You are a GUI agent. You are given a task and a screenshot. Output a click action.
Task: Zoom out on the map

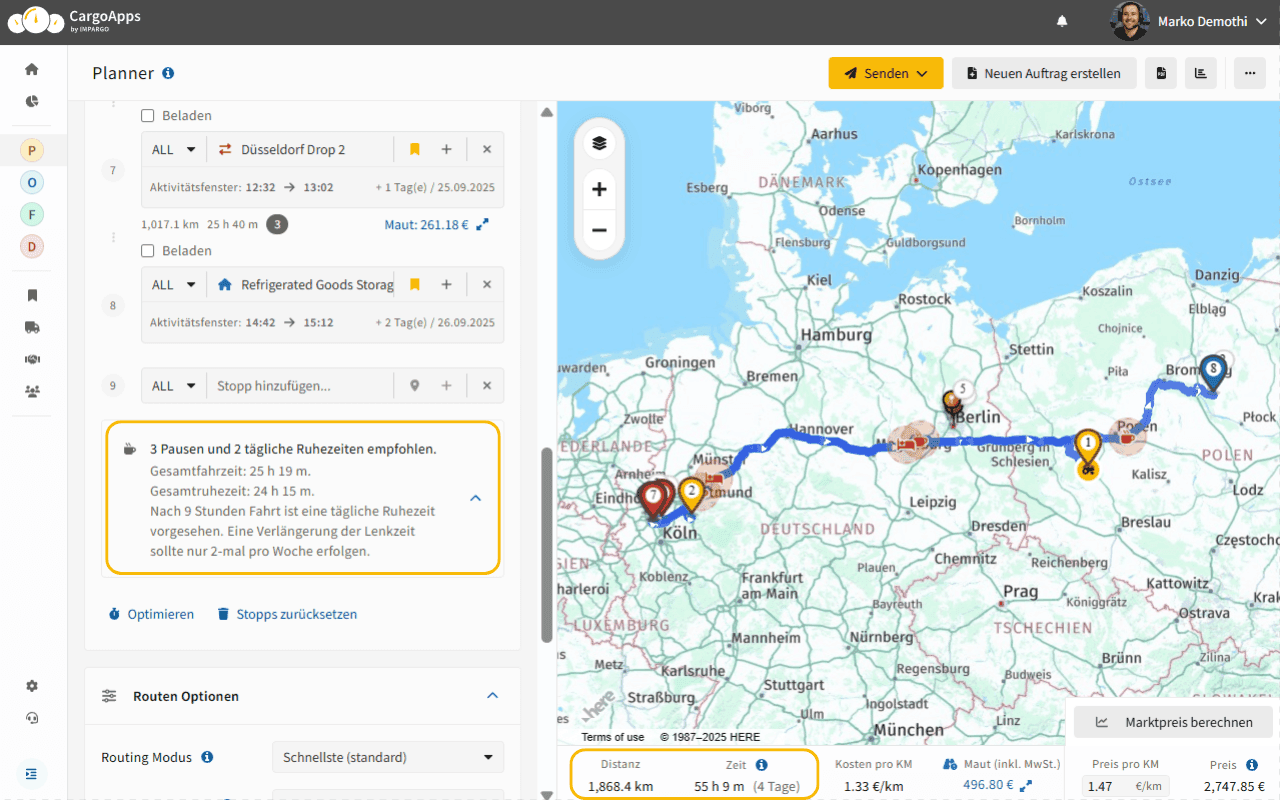point(599,231)
